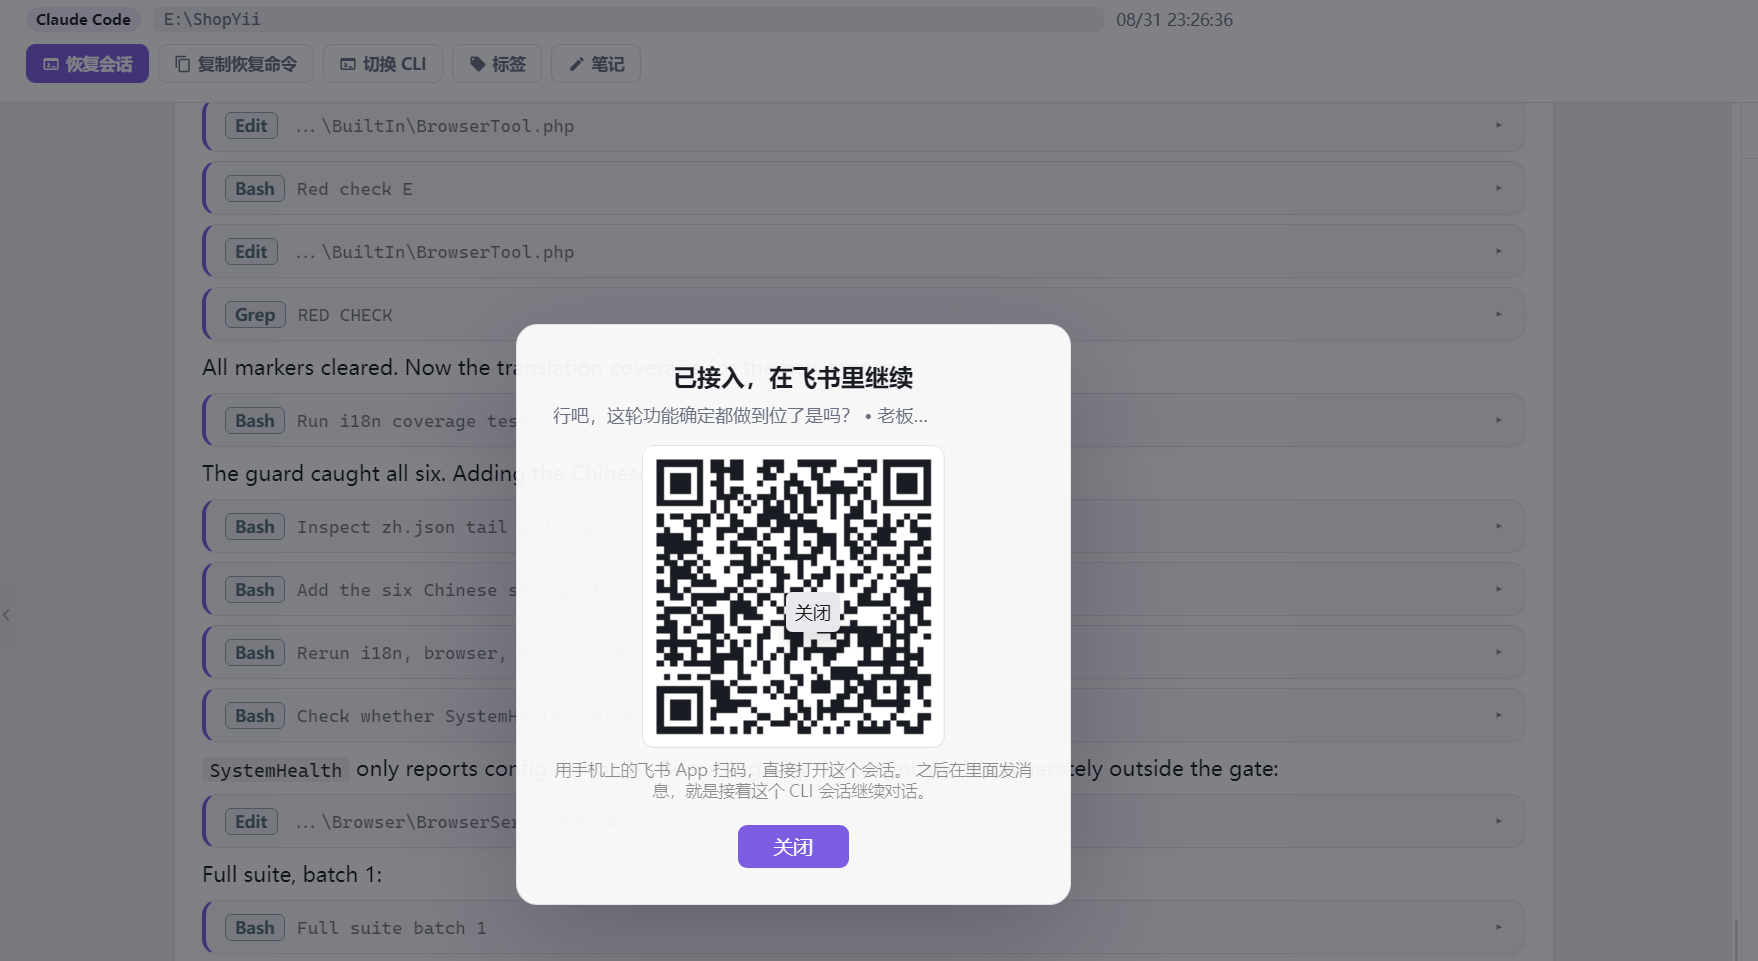
Task: Expand the 'Rerun i18n, browser' row arrow
Action: coord(1498,652)
